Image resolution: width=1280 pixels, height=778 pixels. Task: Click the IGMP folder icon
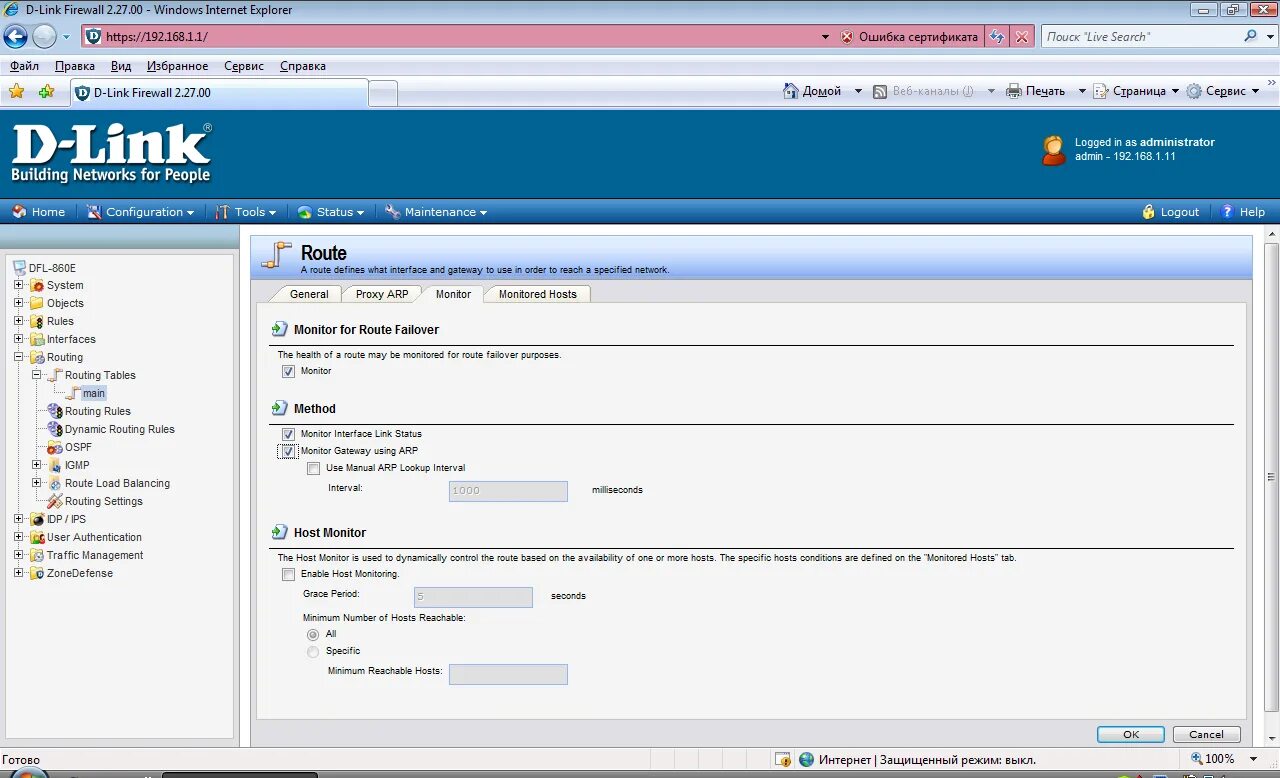[x=55, y=465]
